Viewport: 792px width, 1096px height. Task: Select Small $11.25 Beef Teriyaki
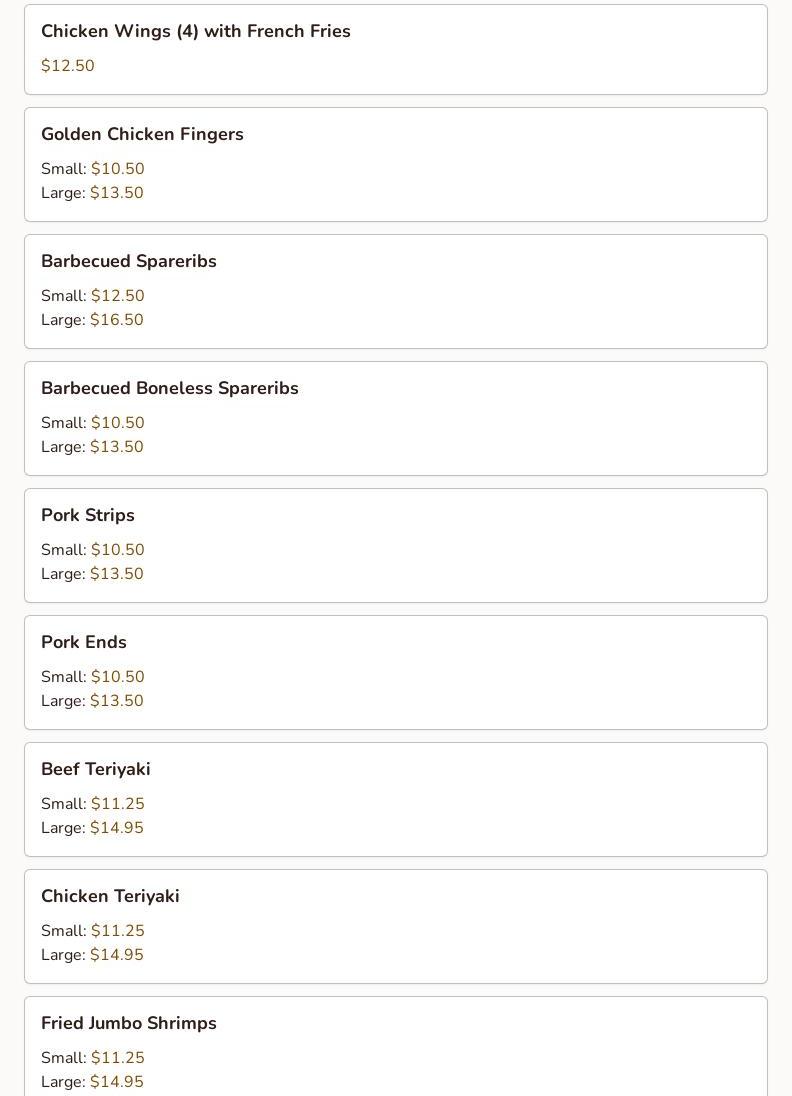click(x=93, y=804)
